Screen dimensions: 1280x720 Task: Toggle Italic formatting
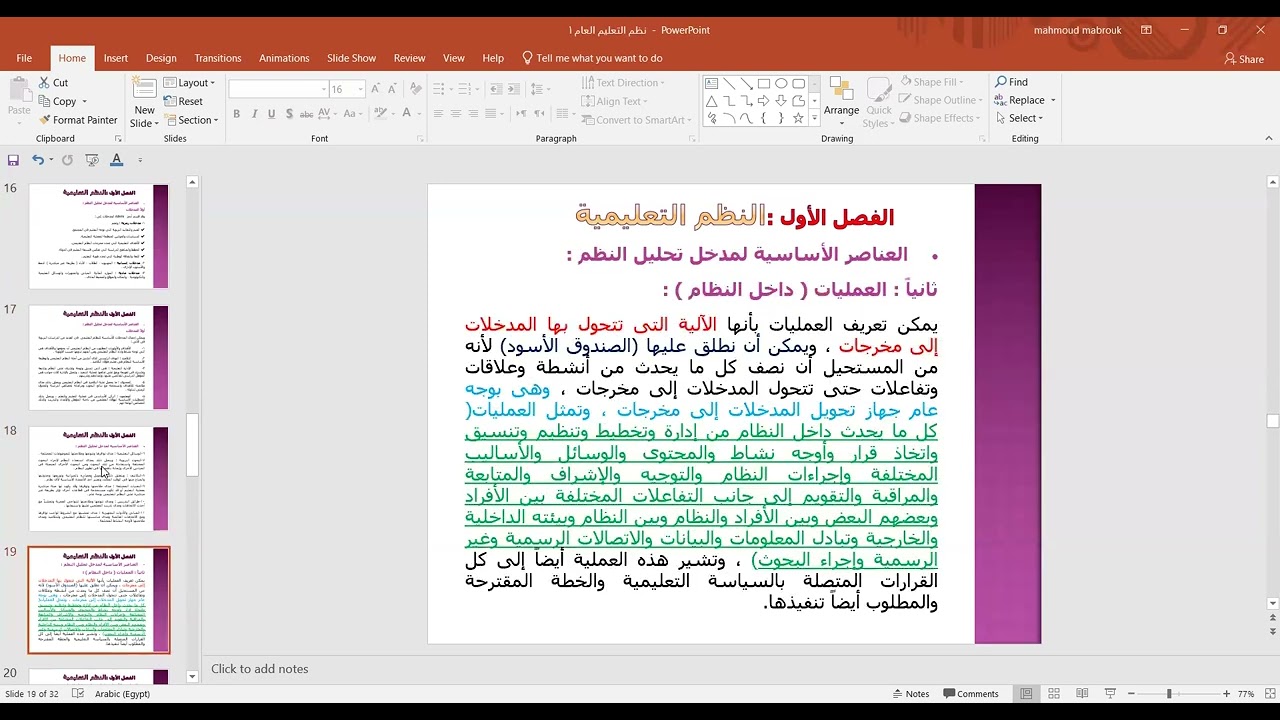coord(254,114)
